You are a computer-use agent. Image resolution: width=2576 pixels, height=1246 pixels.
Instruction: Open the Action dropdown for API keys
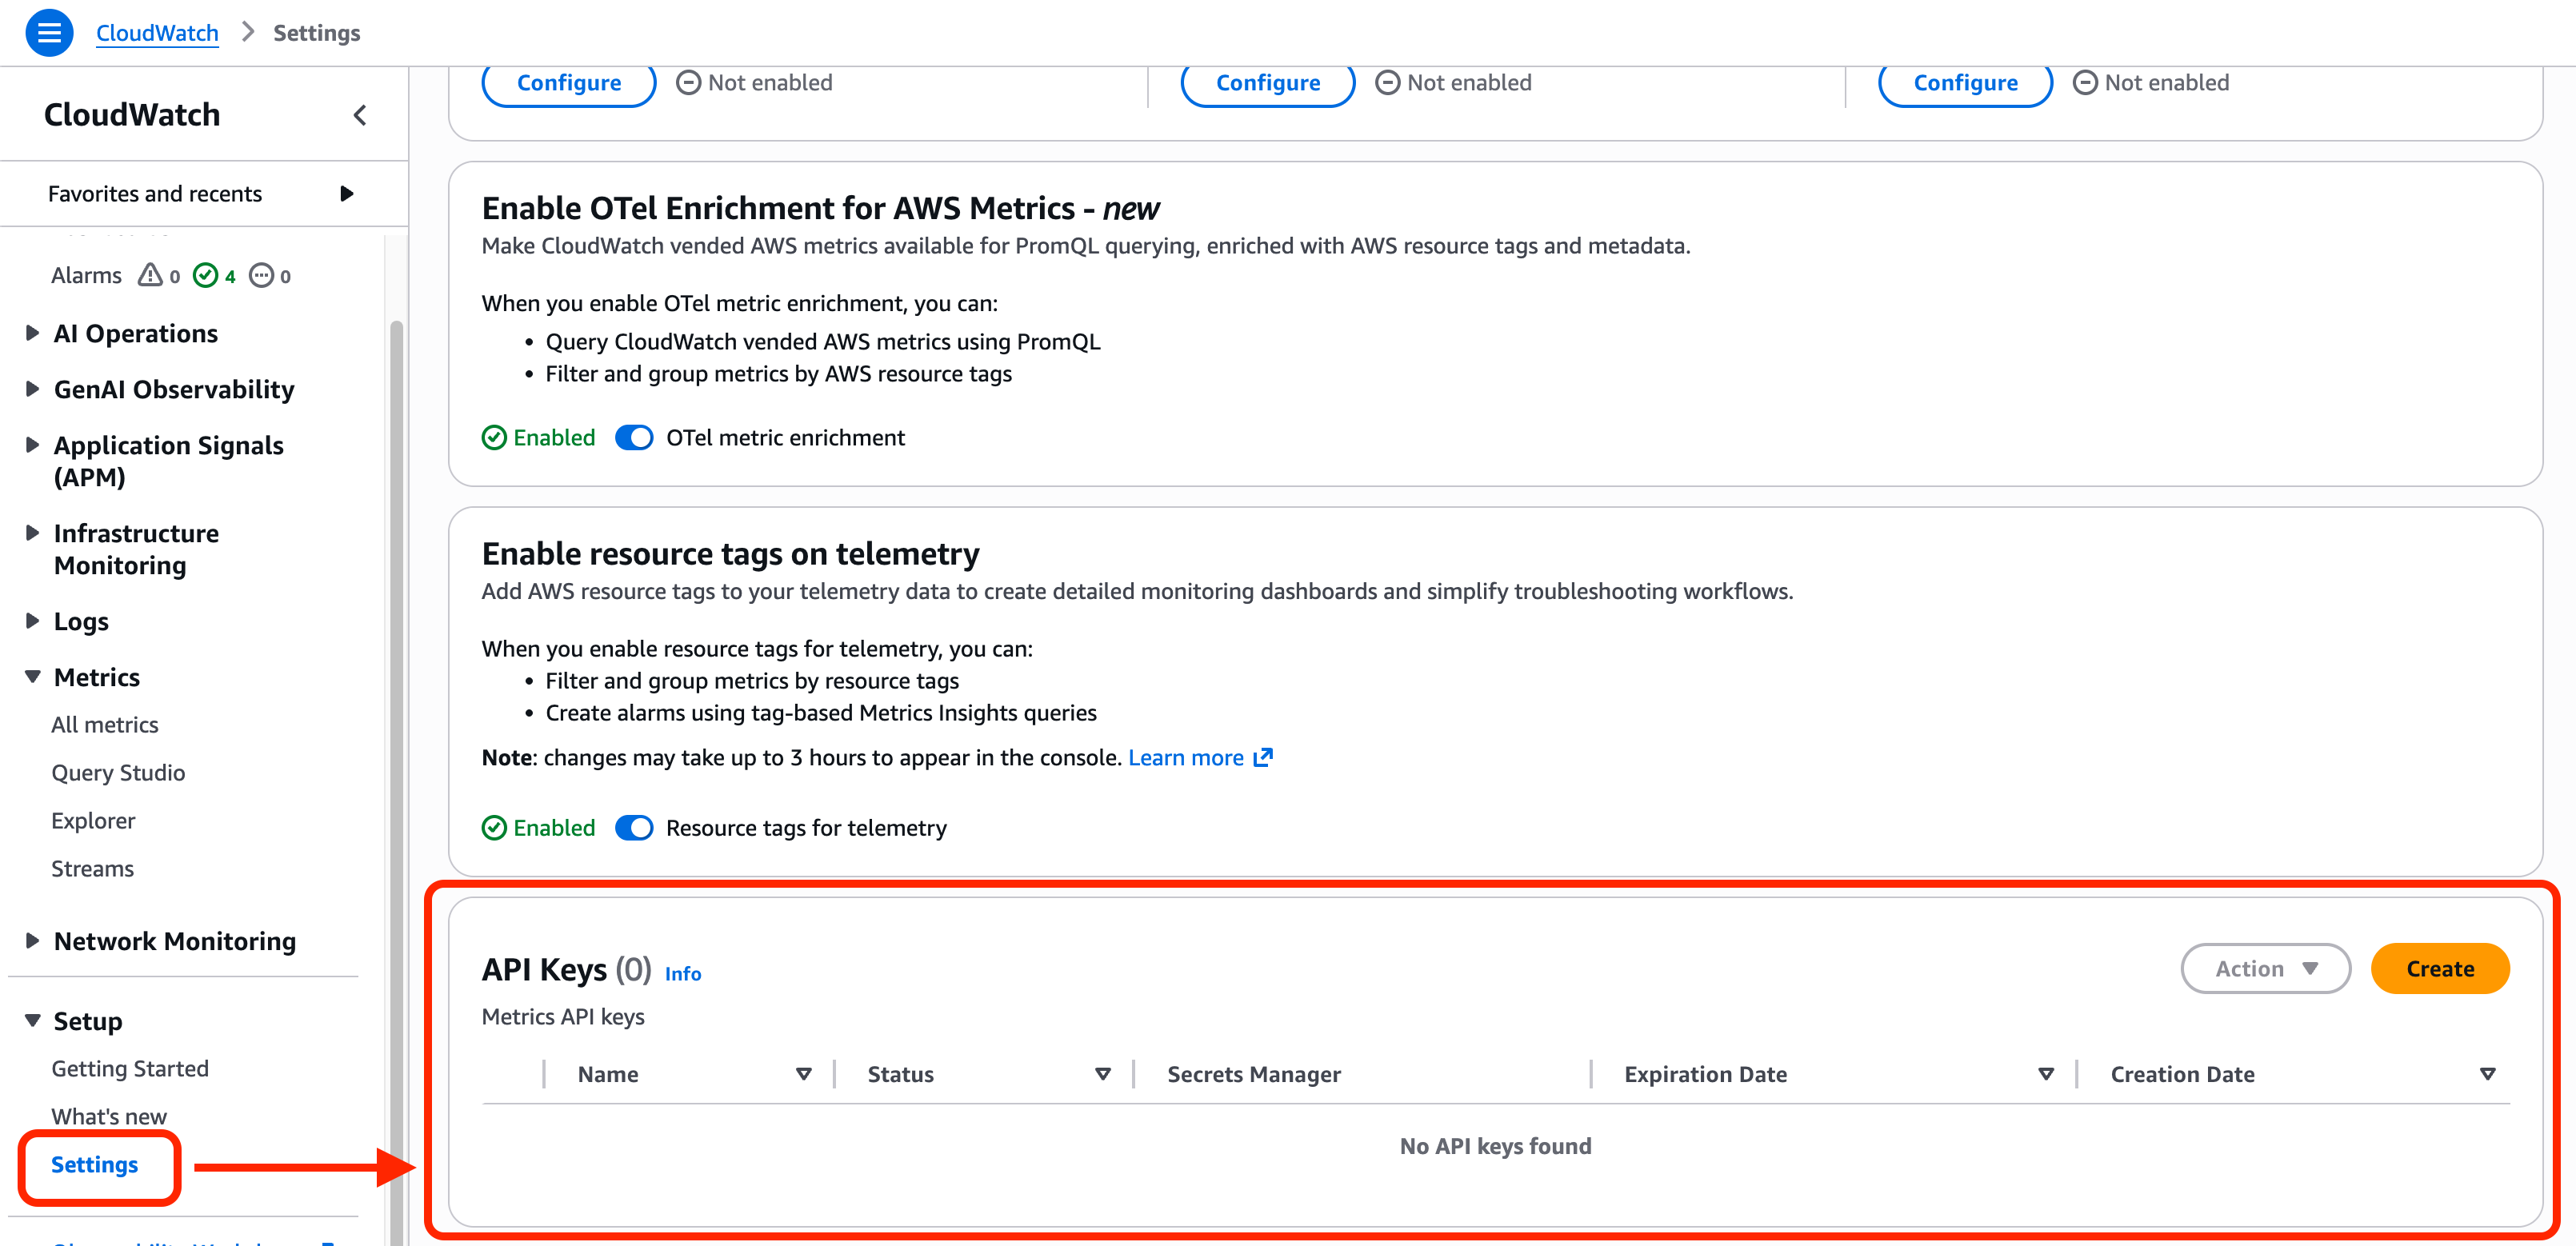click(x=2265, y=968)
